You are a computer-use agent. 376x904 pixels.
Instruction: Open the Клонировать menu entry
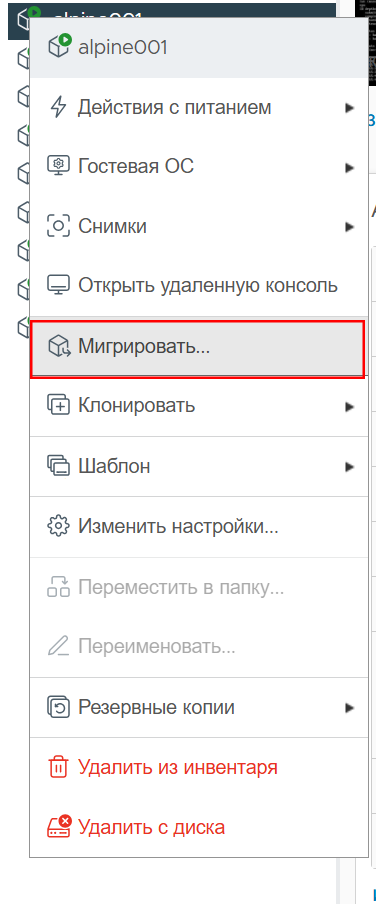pyautogui.click(x=199, y=406)
